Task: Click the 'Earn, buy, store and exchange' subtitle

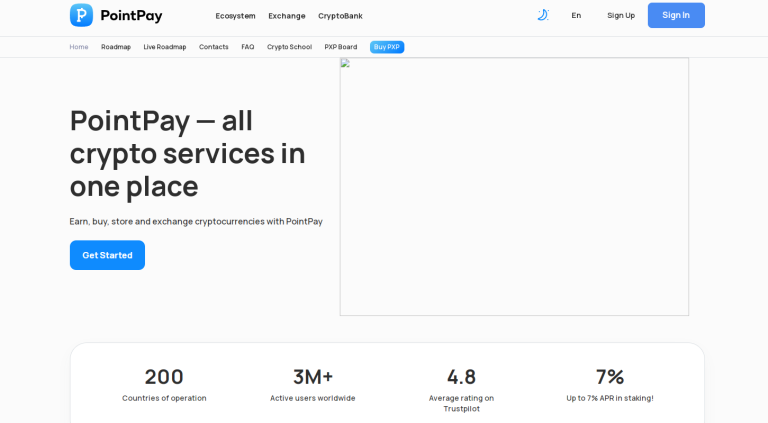Action: 196,222
